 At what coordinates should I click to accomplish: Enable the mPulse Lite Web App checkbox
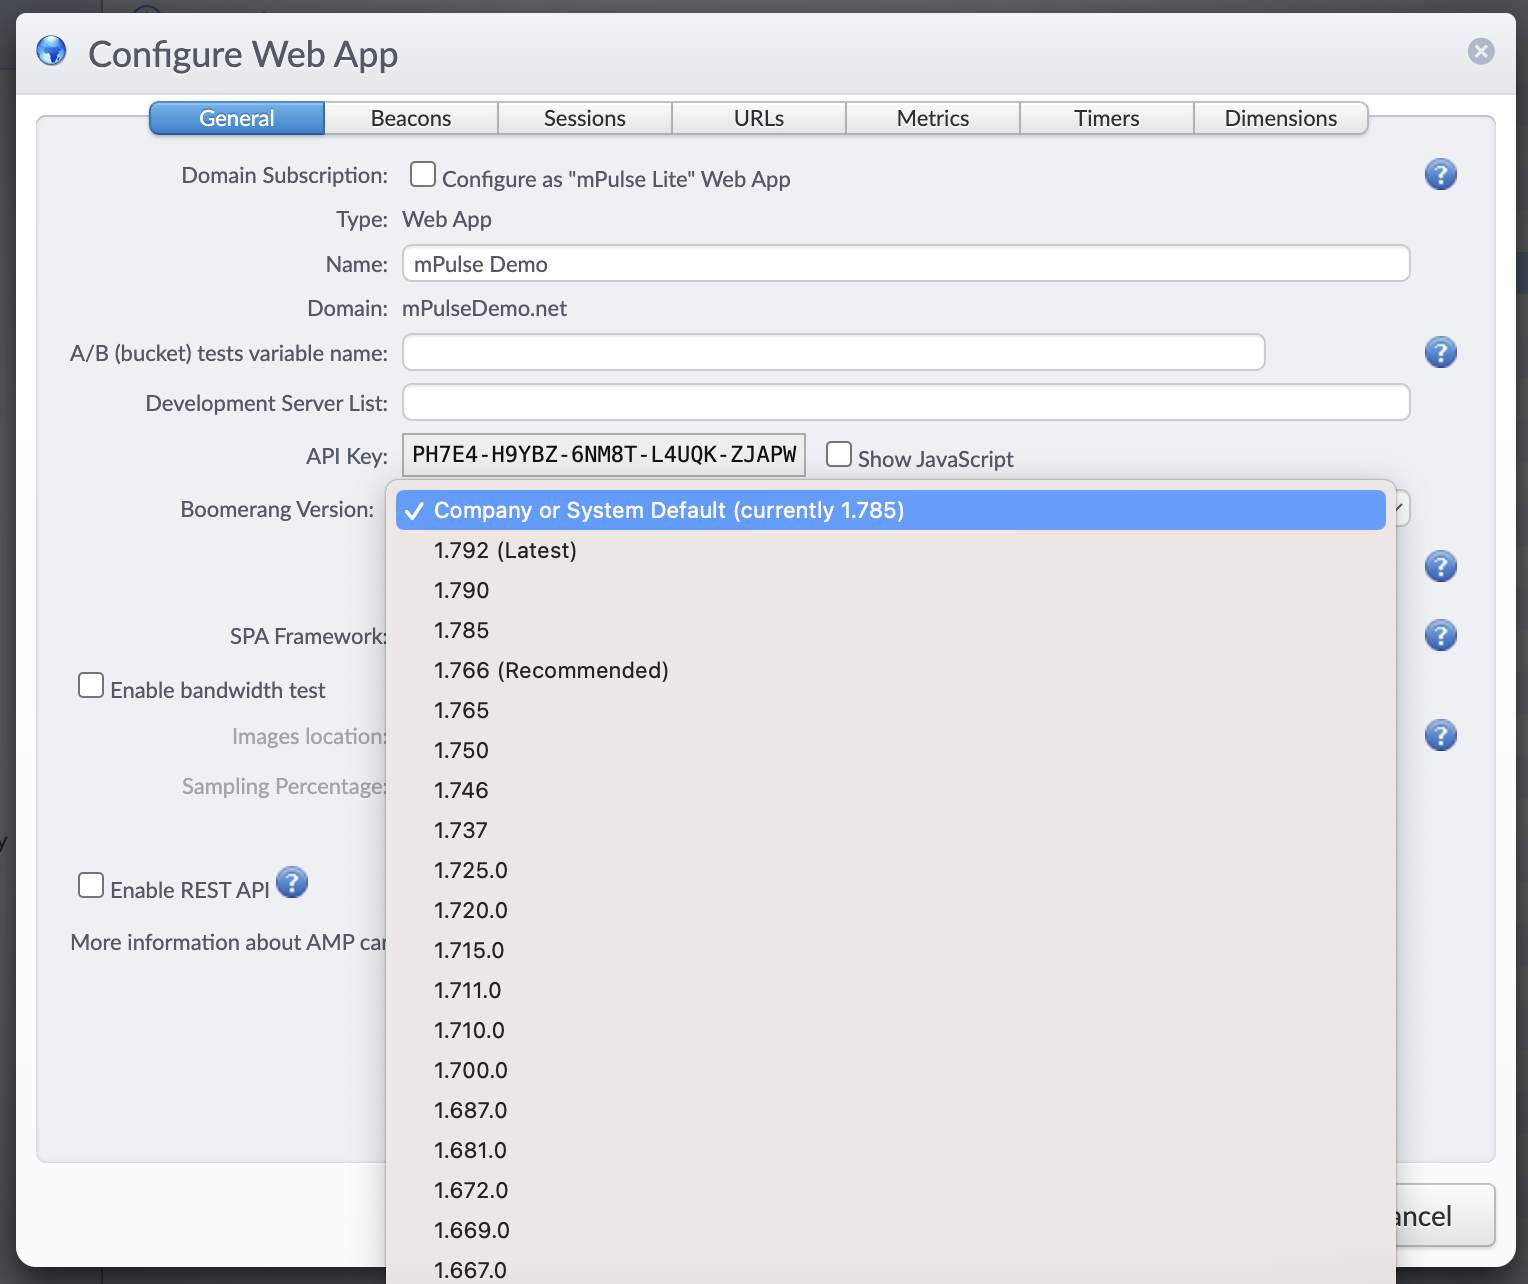tap(423, 175)
